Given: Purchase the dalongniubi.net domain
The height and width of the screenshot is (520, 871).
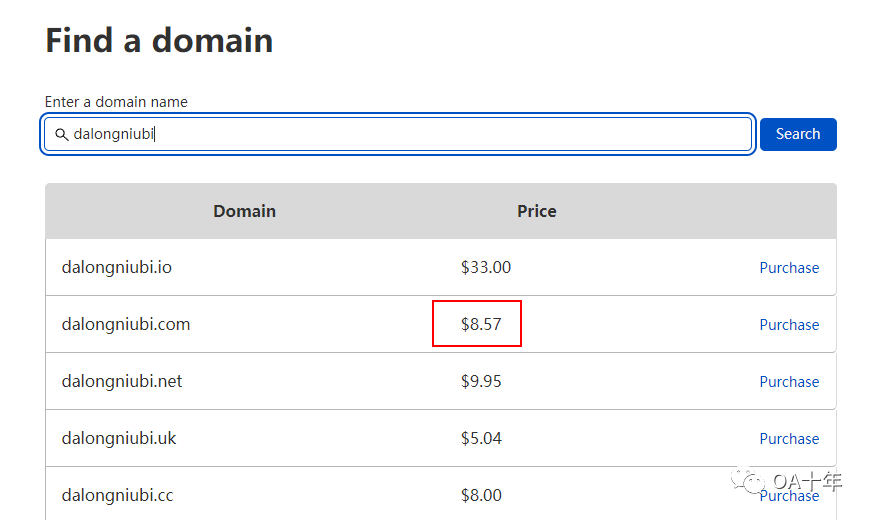Looking at the screenshot, I should point(789,382).
